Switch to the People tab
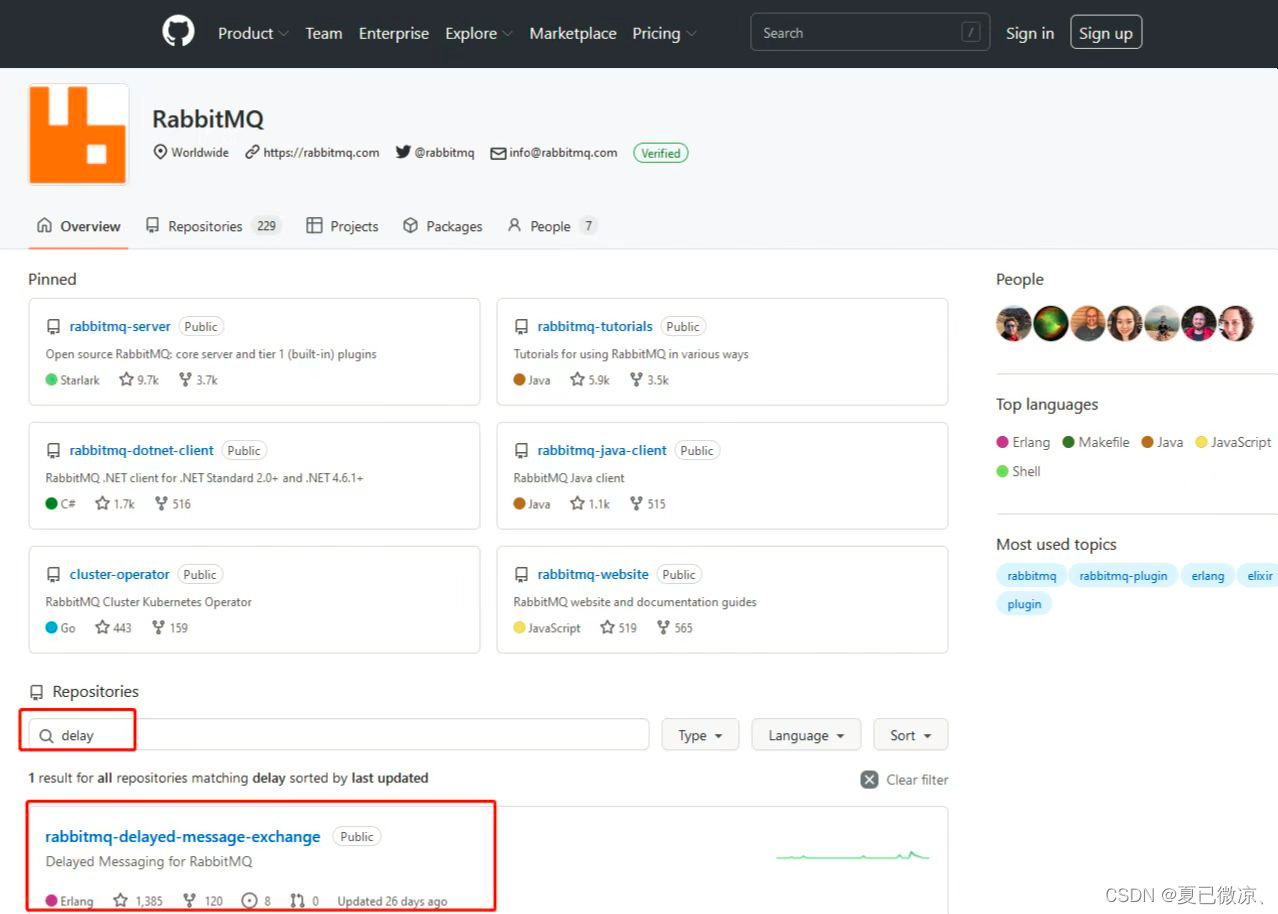1278x914 pixels. pos(552,226)
